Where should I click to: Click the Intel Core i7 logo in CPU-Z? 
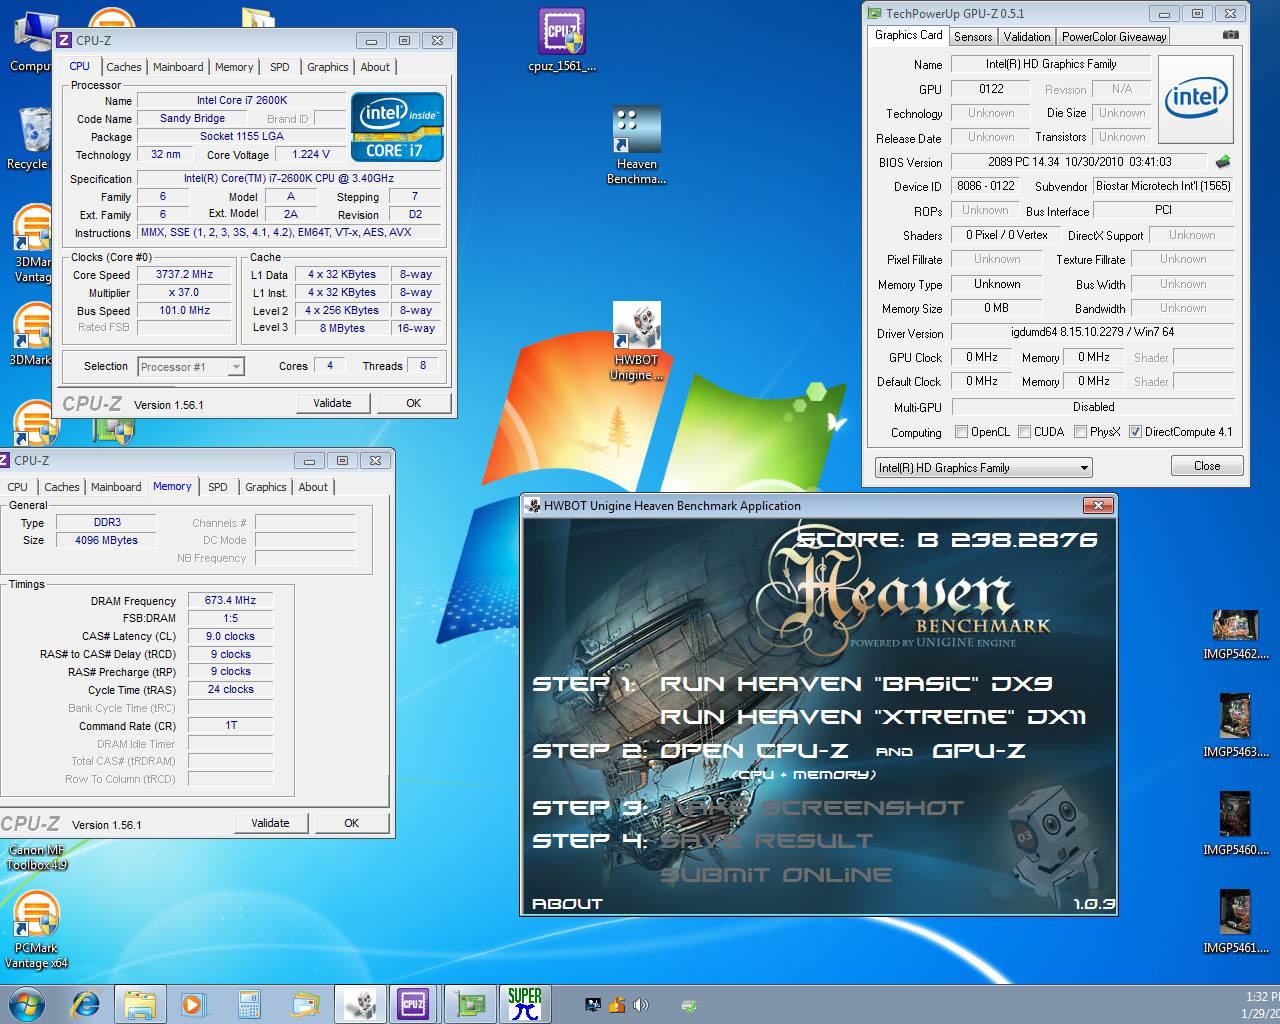pos(397,127)
